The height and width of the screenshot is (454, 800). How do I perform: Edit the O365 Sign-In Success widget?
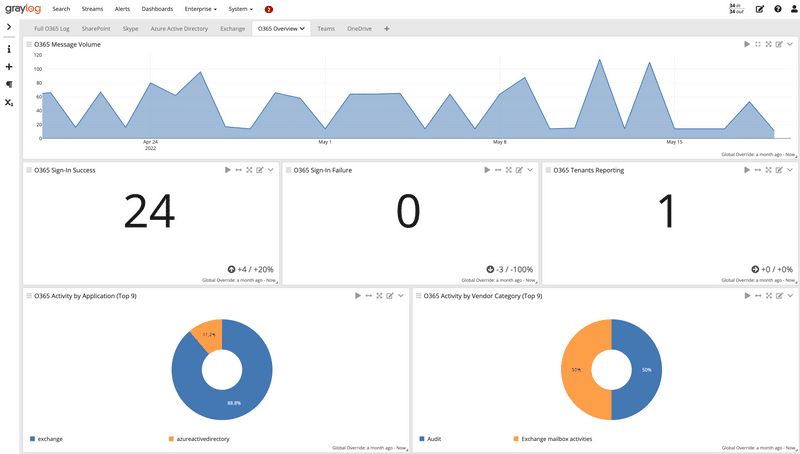pyautogui.click(x=260, y=170)
